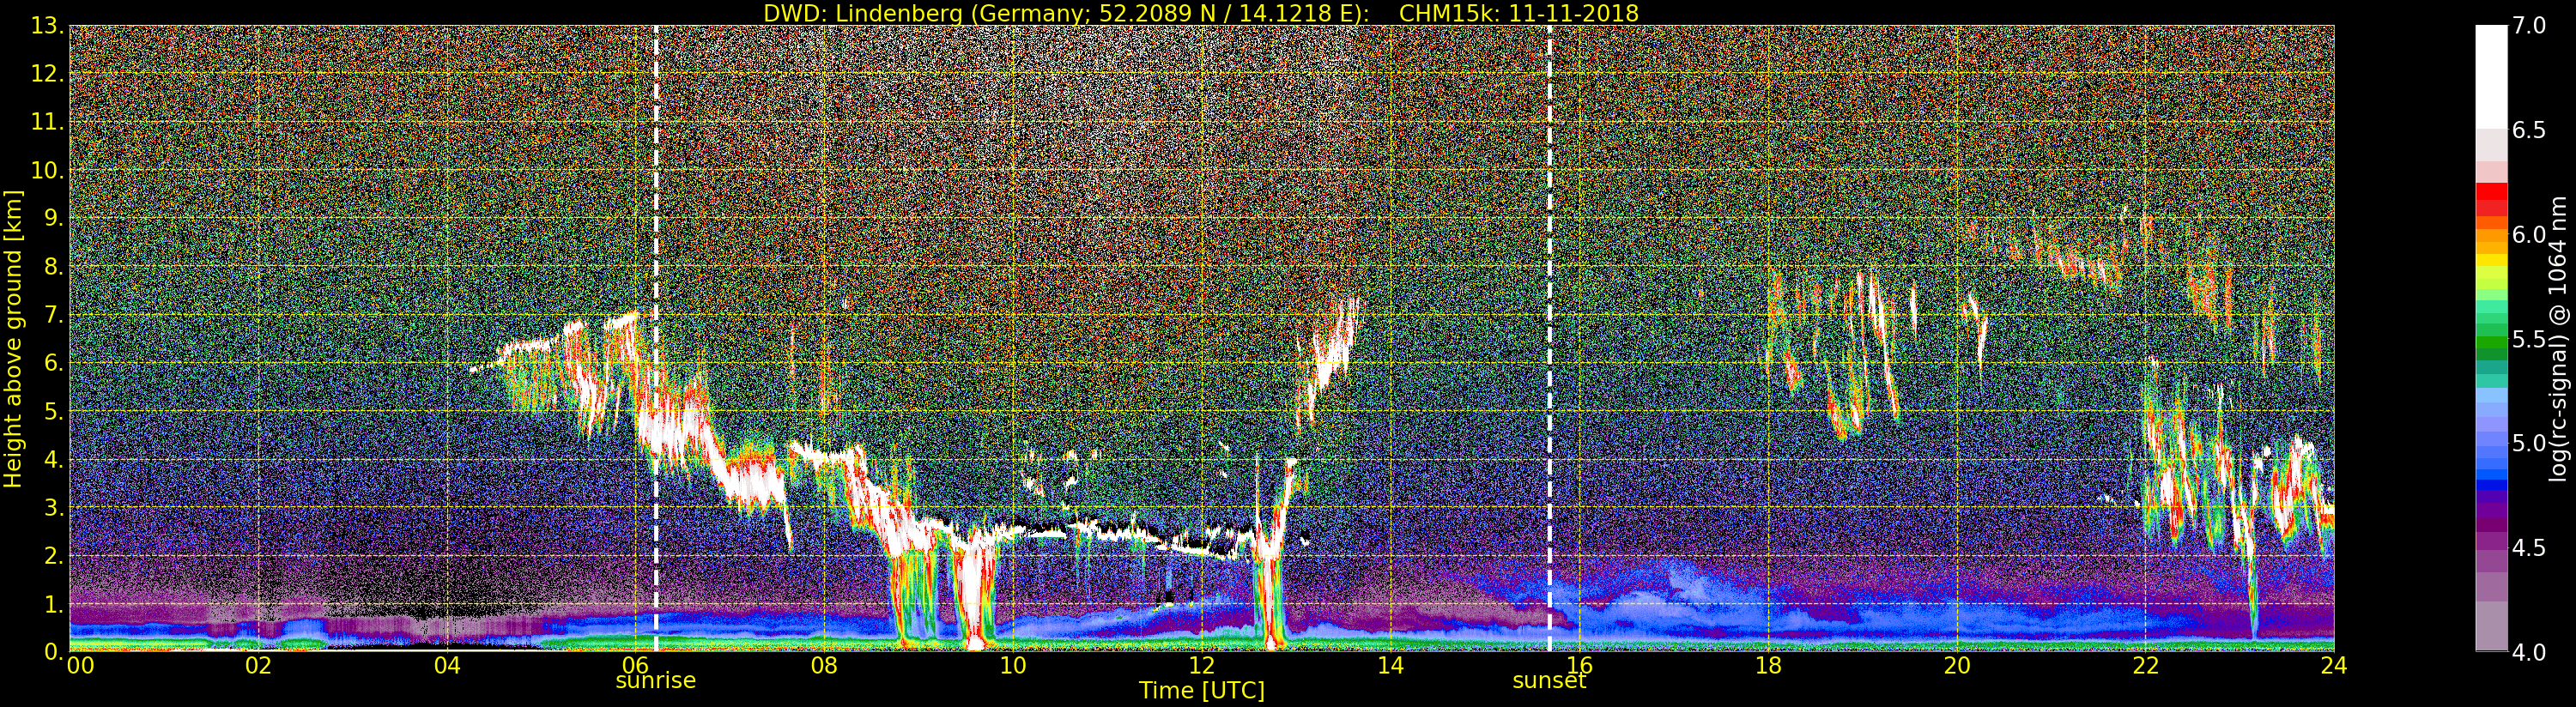Click the height axis tick '0.'
The image size is (2576, 707).
tap(54, 651)
